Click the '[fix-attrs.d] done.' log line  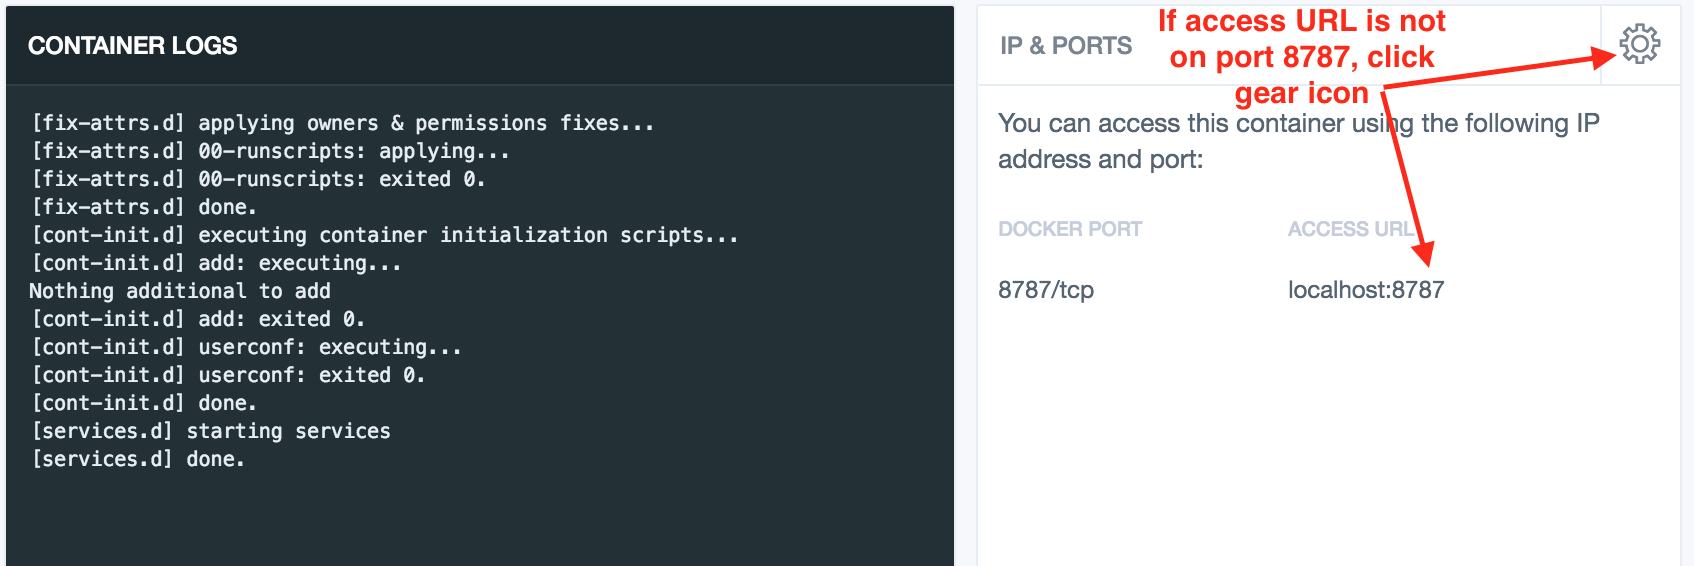pyautogui.click(x=144, y=207)
